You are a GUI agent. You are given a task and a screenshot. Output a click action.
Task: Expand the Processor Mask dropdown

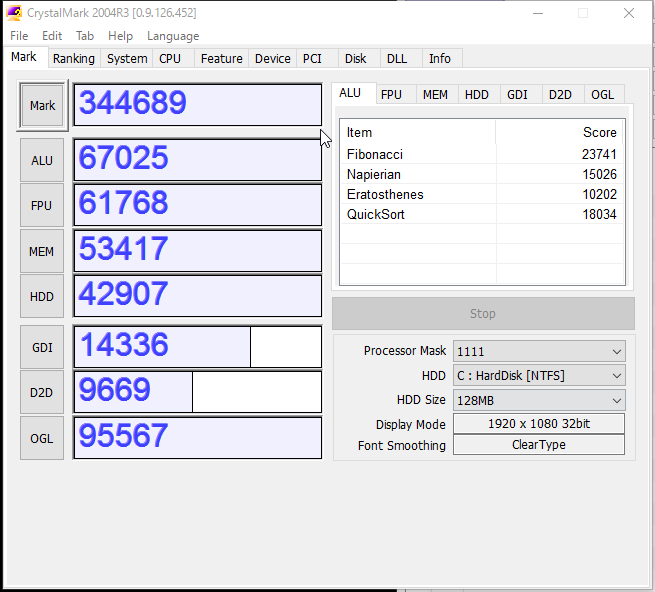(x=539, y=351)
